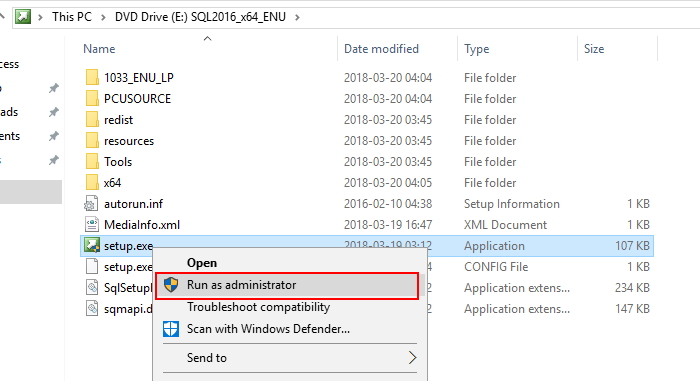700x381 pixels.
Task: Click the MediaInfo.xml file icon
Action: 92,225
